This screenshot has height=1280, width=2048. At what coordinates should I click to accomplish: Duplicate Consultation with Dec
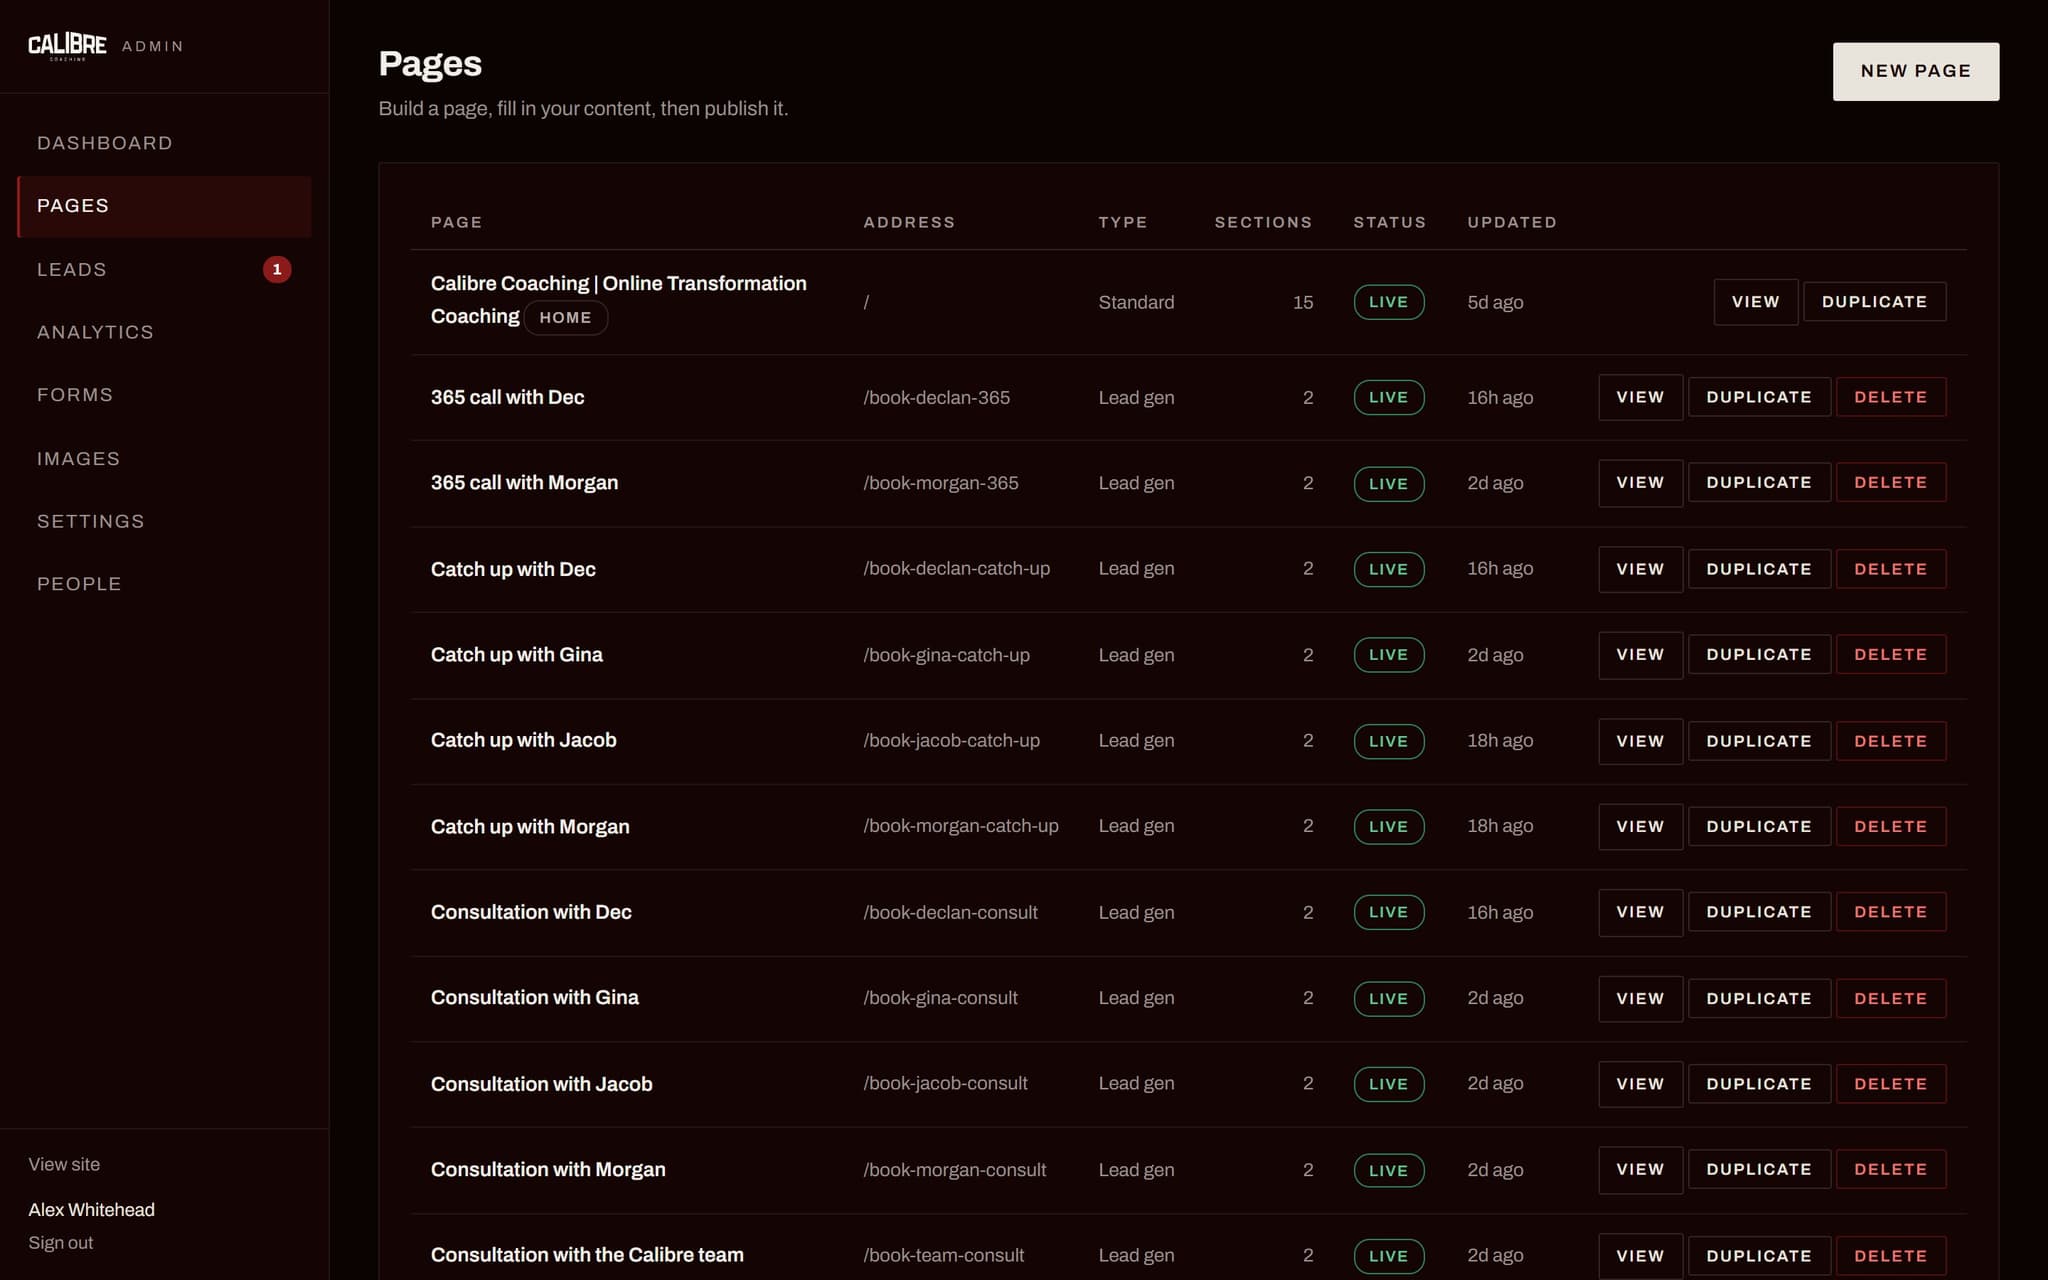tap(1759, 912)
